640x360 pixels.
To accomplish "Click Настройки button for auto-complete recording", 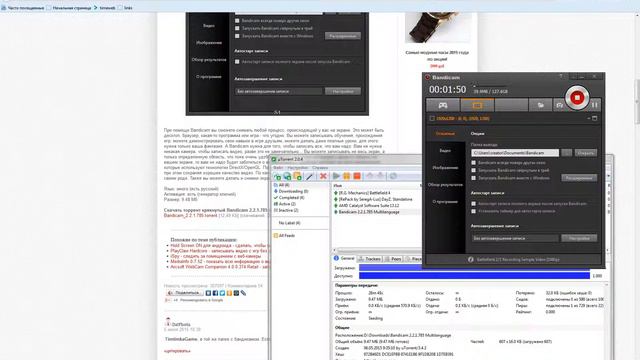I will click(579, 238).
